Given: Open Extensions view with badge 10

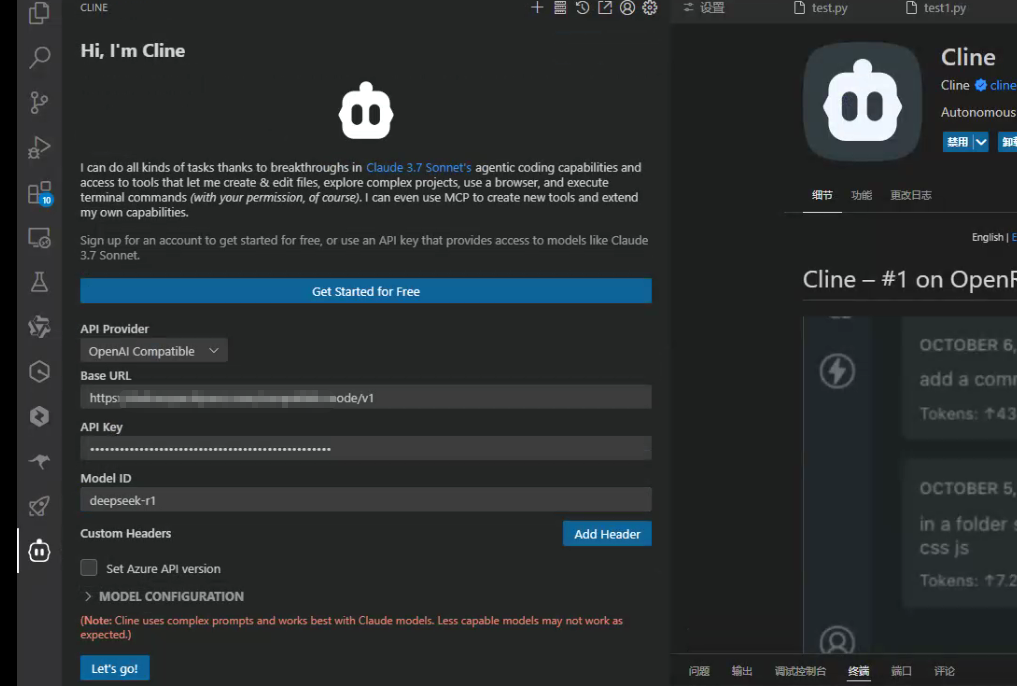Looking at the screenshot, I should coord(39,193).
